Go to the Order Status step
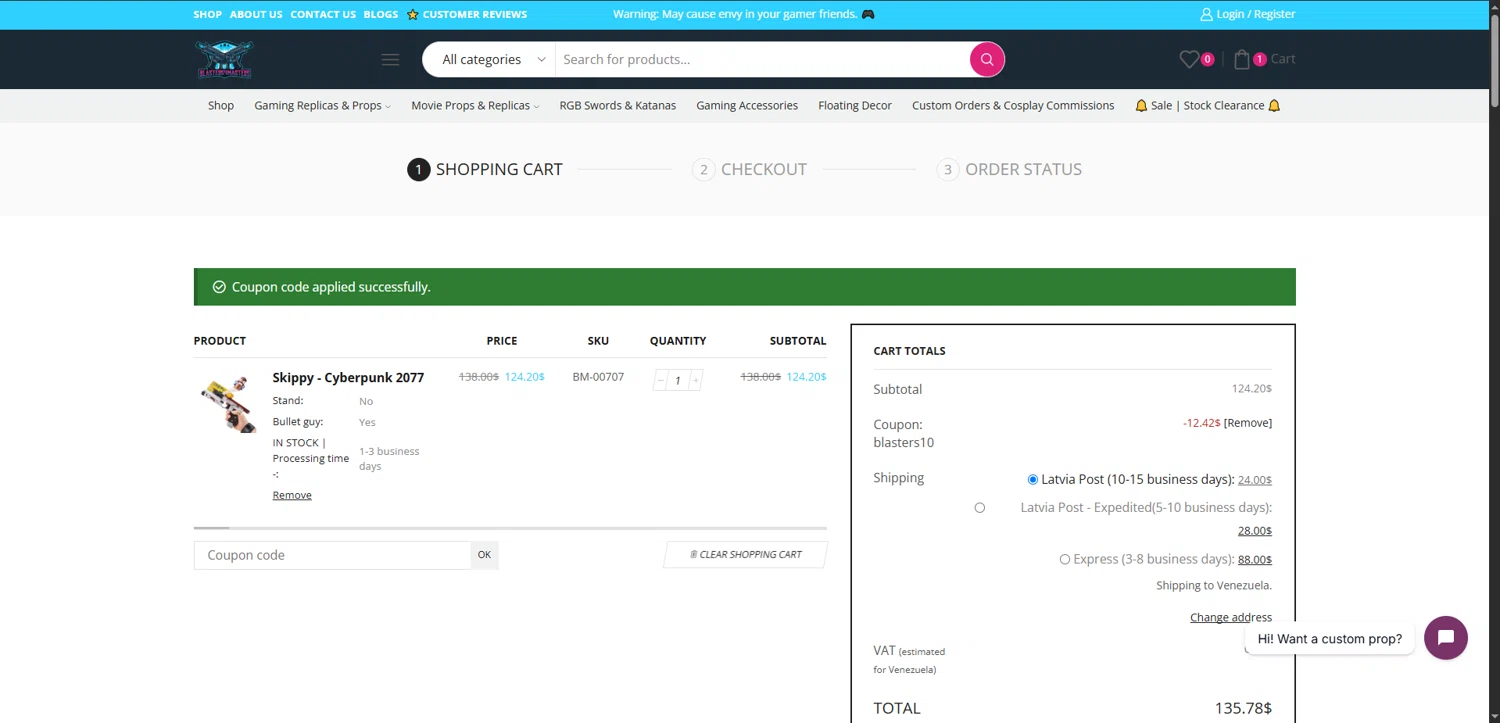Image resolution: width=1500 pixels, height=723 pixels. (x=1009, y=169)
